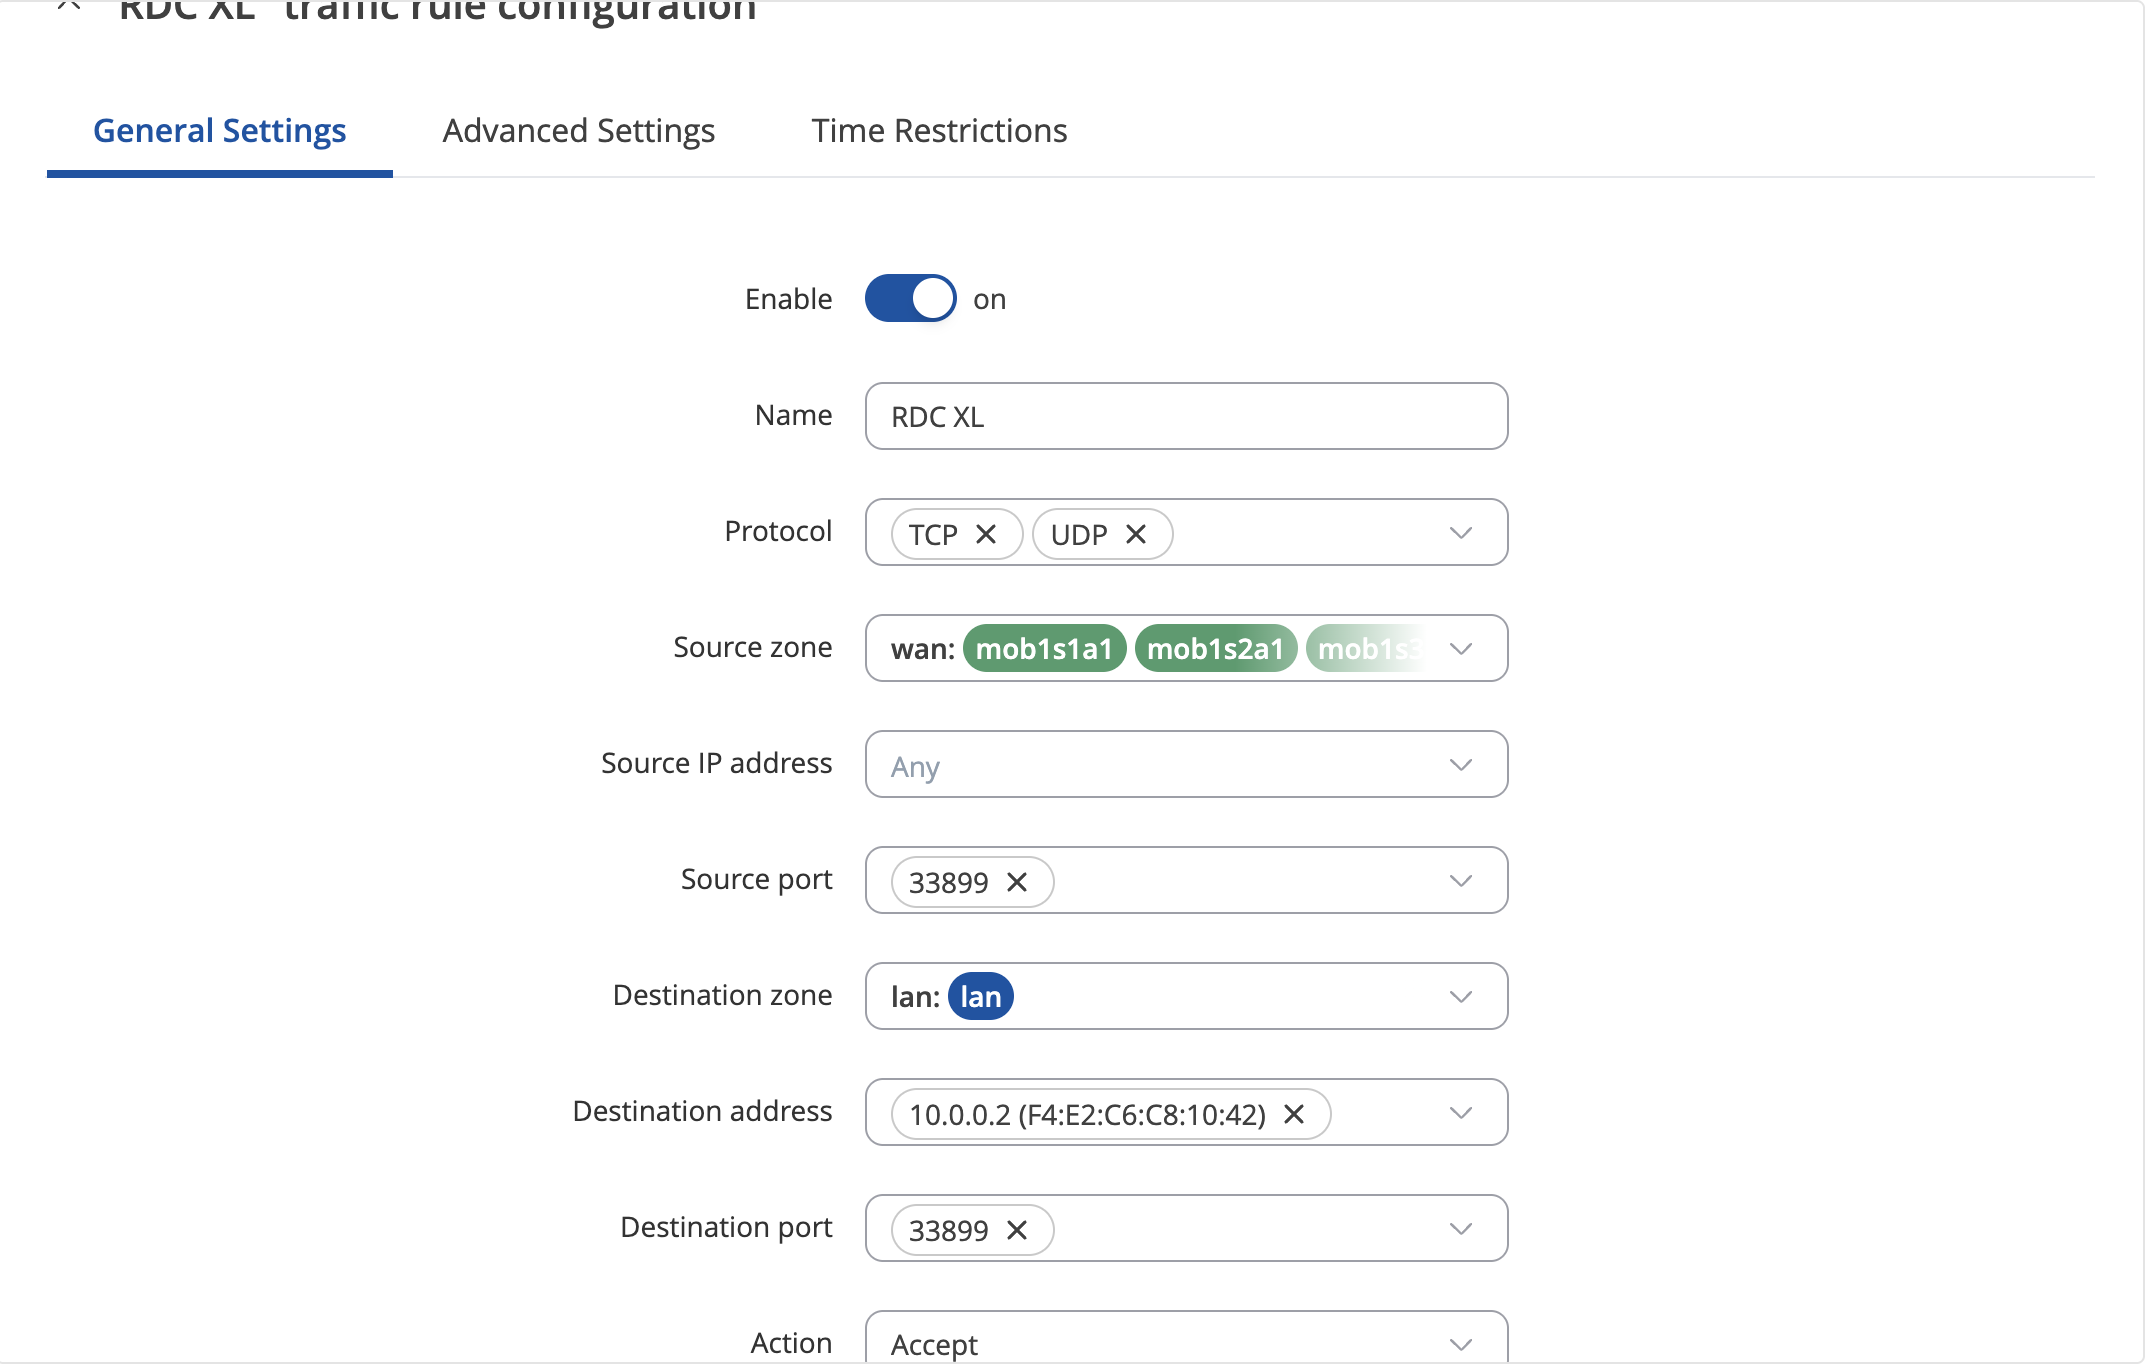Remove the TCP protocol tag

pyautogui.click(x=986, y=534)
